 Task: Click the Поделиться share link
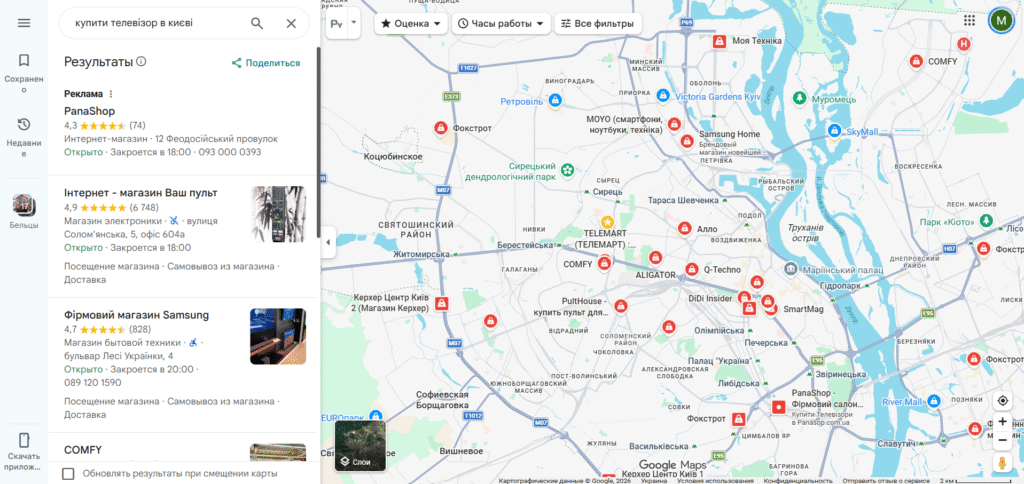(266, 63)
